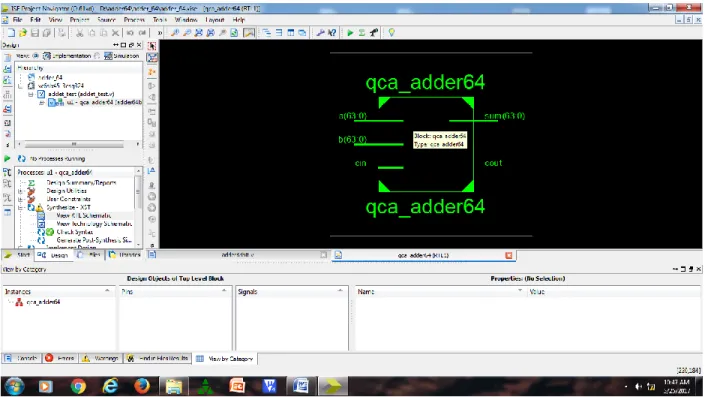Switch to the Libraries tab

[125, 255]
